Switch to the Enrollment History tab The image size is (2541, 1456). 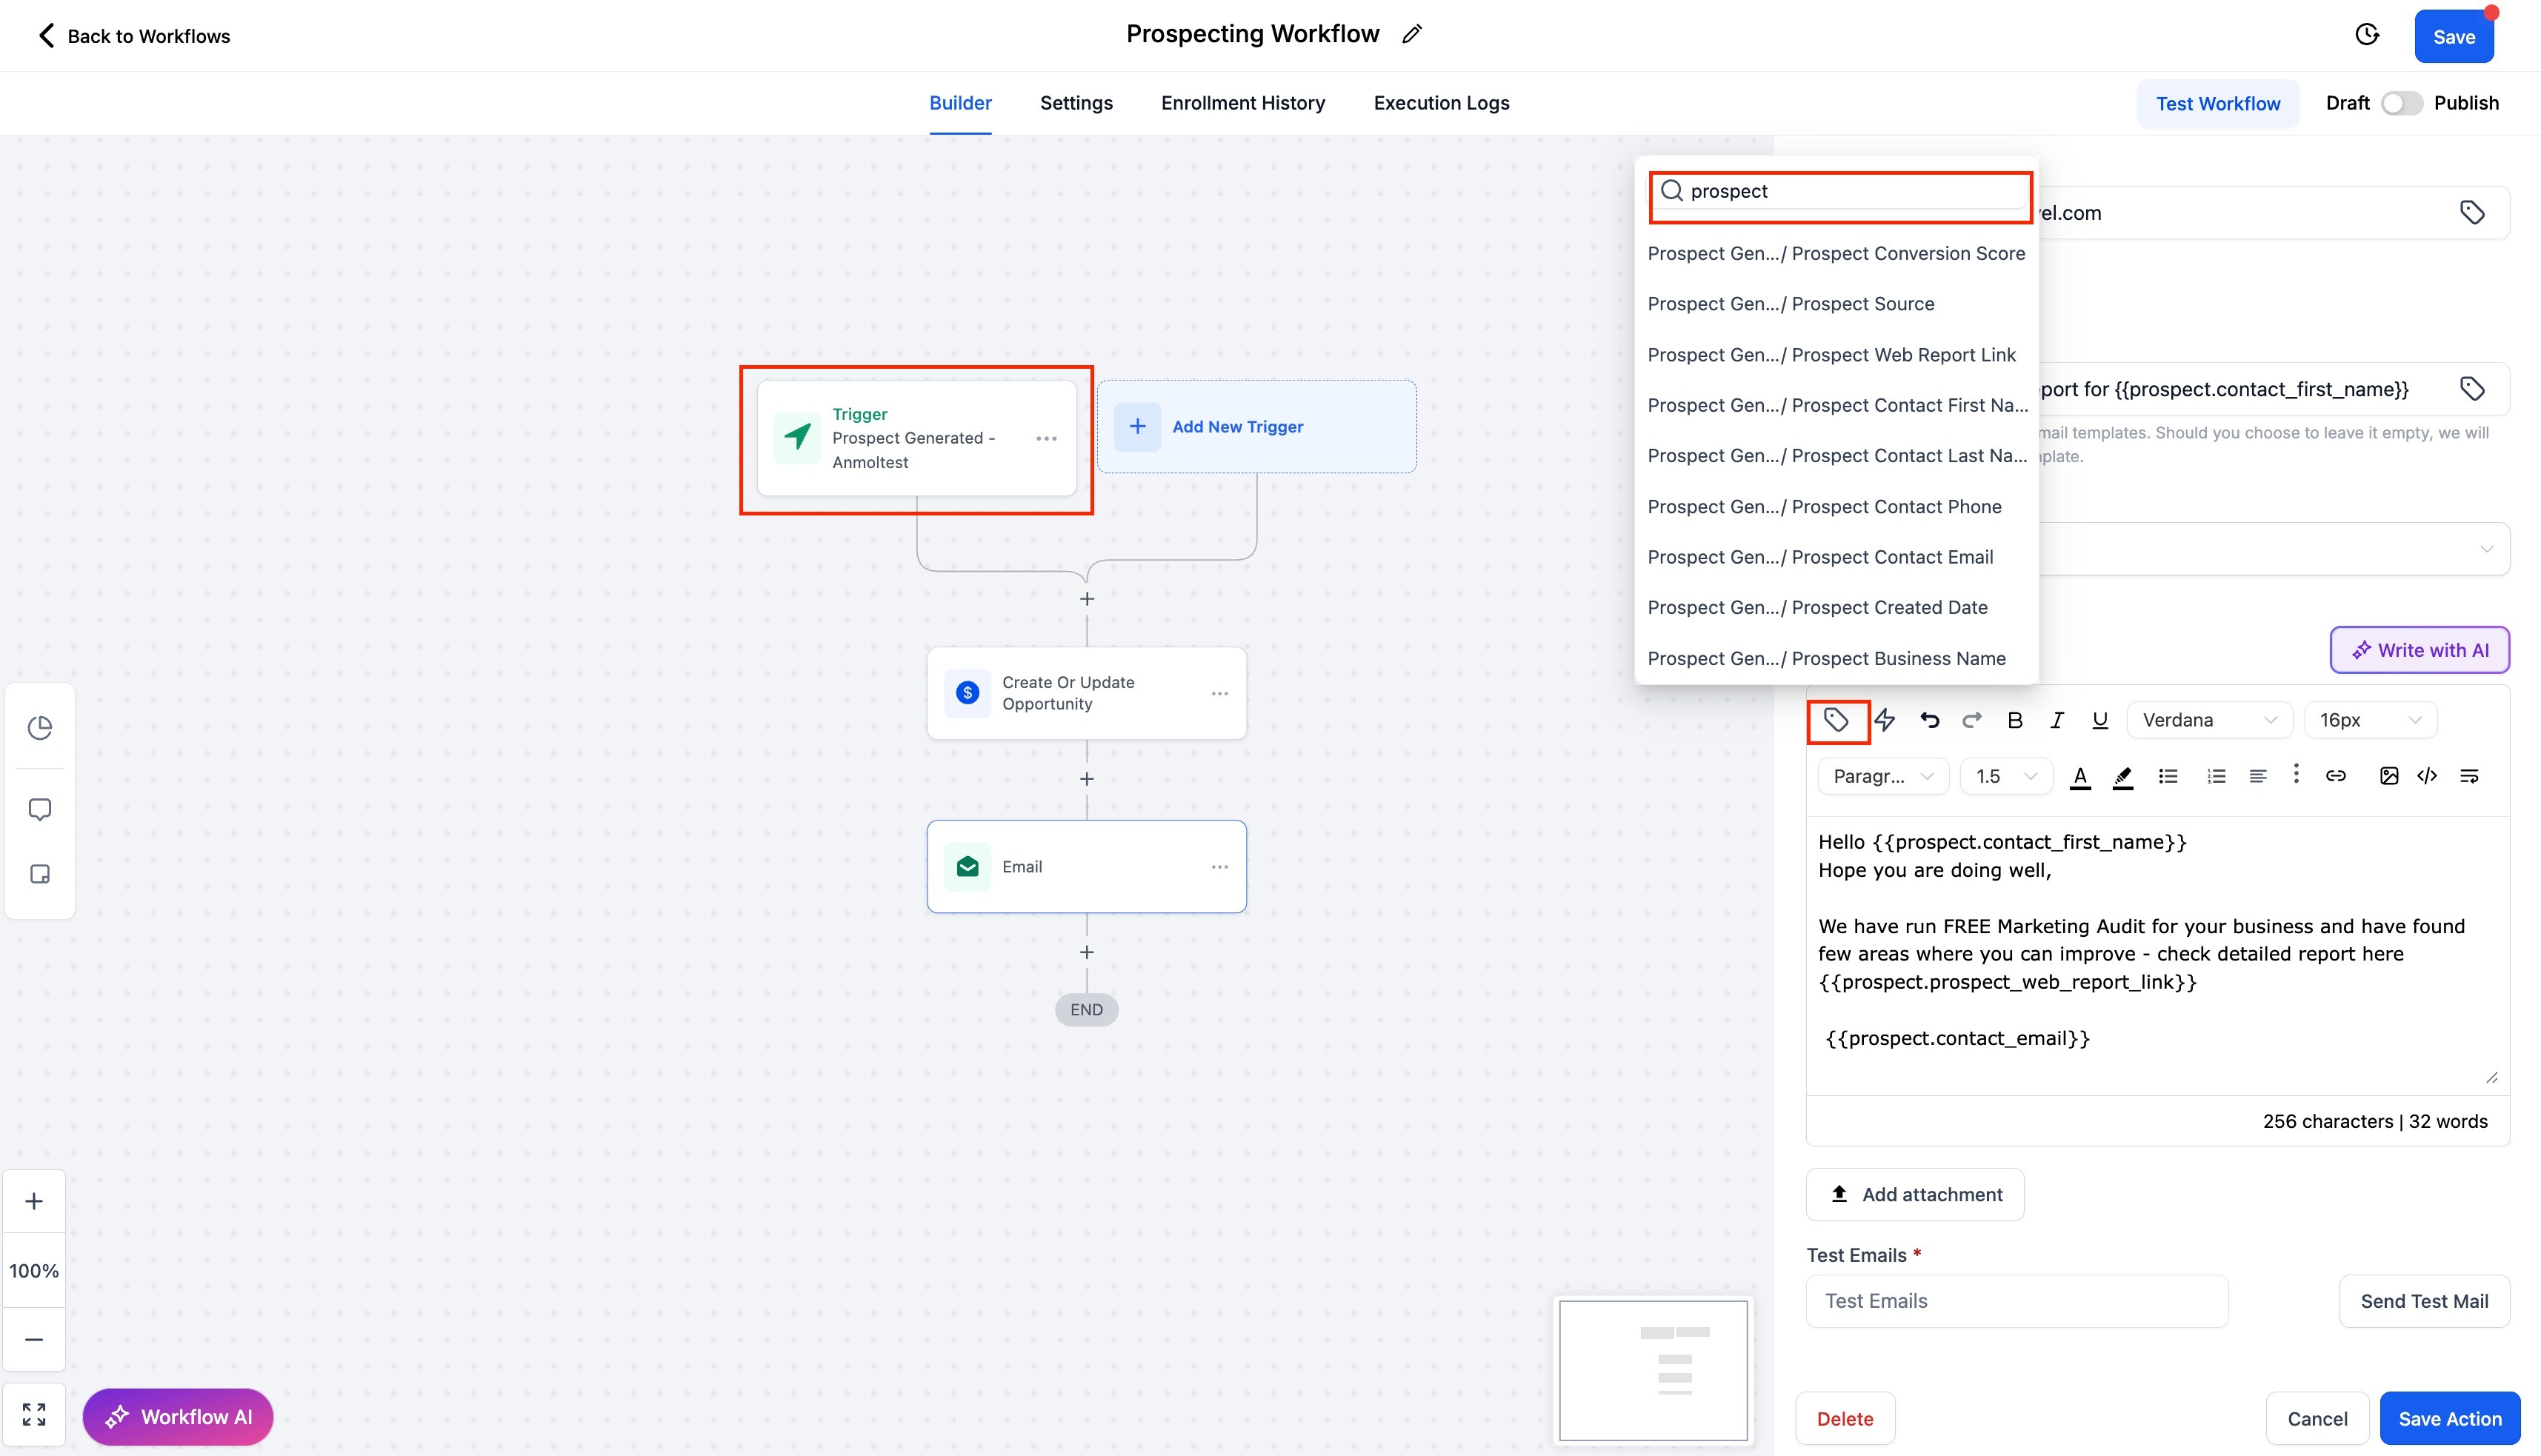click(x=1242, y=103)
